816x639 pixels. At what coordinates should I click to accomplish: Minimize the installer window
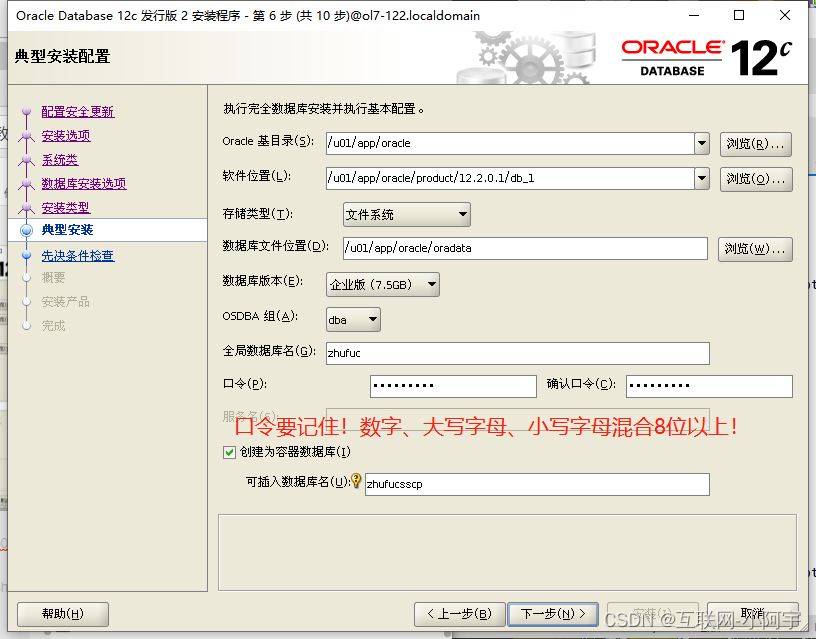pyautogui.click(x=694, y=15)
